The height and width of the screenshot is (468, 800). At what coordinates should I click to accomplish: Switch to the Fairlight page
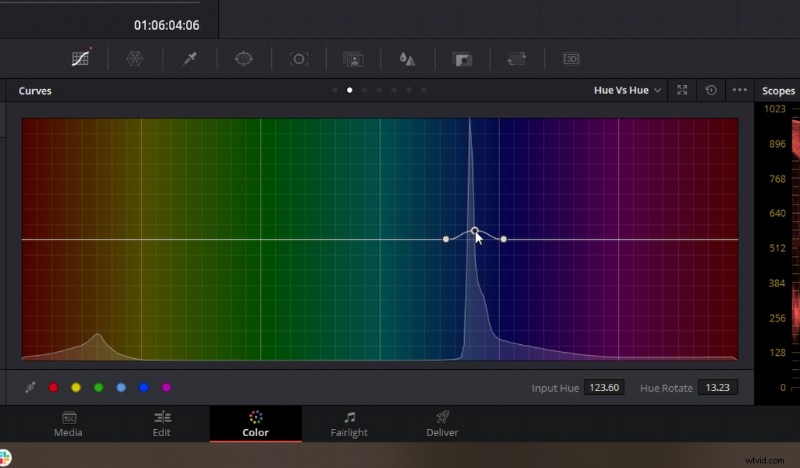(349, 424)
